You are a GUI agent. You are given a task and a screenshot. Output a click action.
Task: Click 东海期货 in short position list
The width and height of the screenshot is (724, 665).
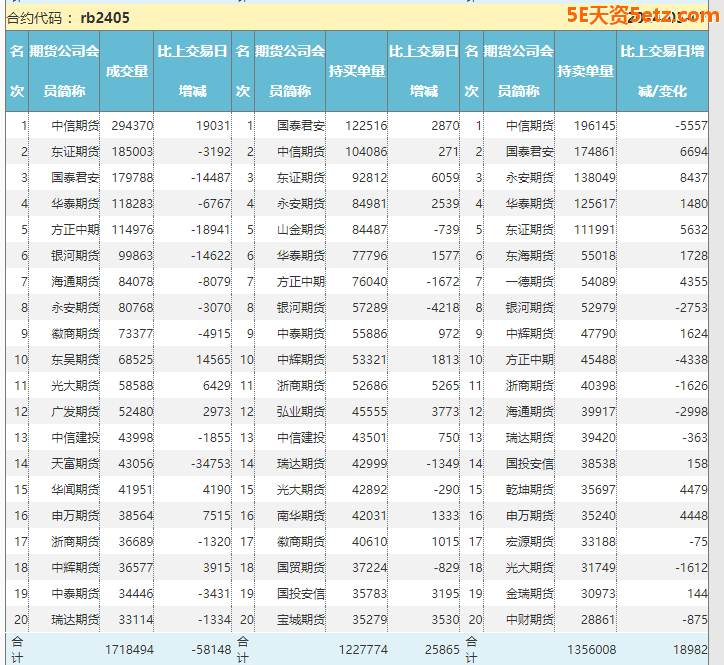[x=529, y=256]
